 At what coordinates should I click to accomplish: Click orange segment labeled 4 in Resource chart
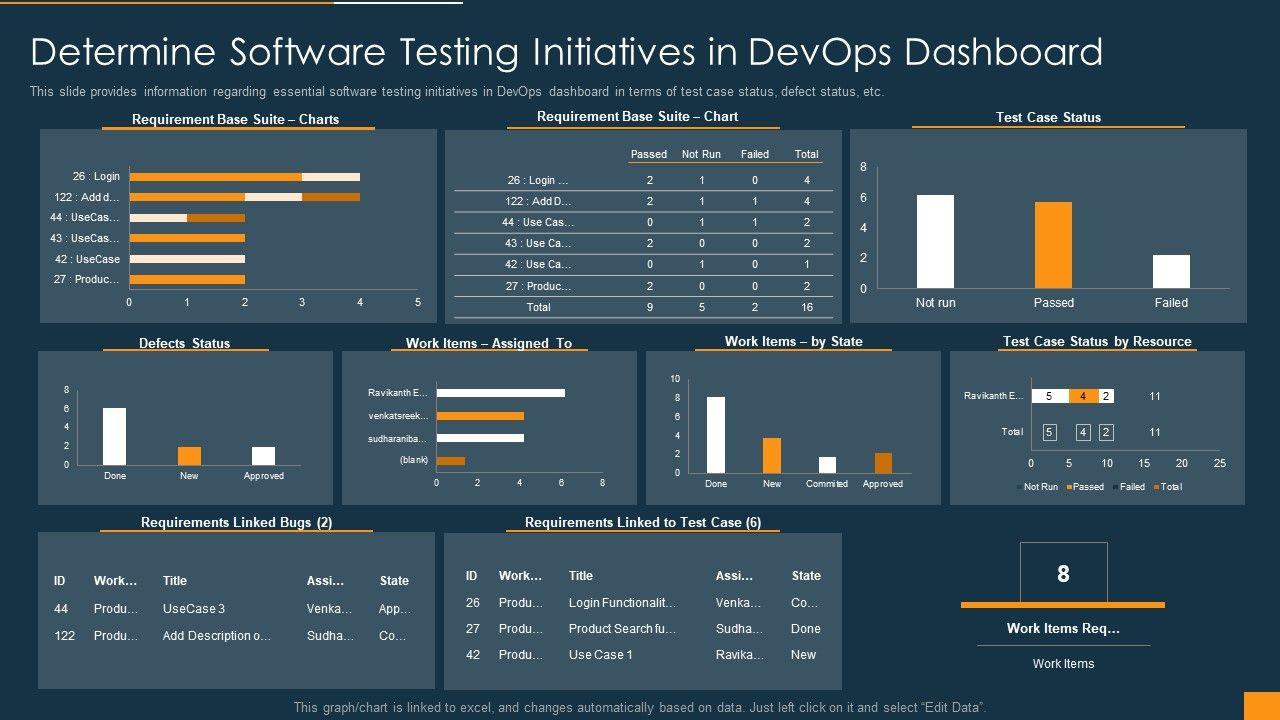1083,396
